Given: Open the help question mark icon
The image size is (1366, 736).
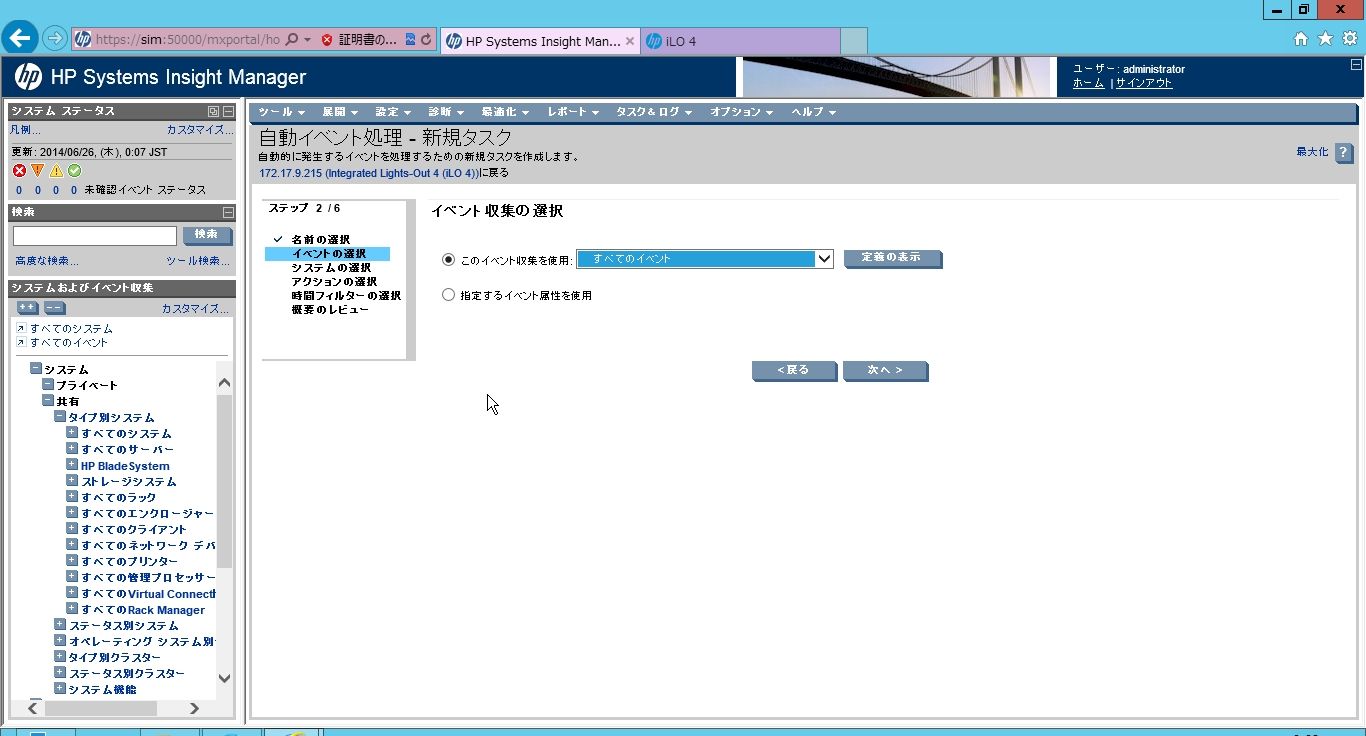Looking at the screenshot, I should pos(1344,152).
